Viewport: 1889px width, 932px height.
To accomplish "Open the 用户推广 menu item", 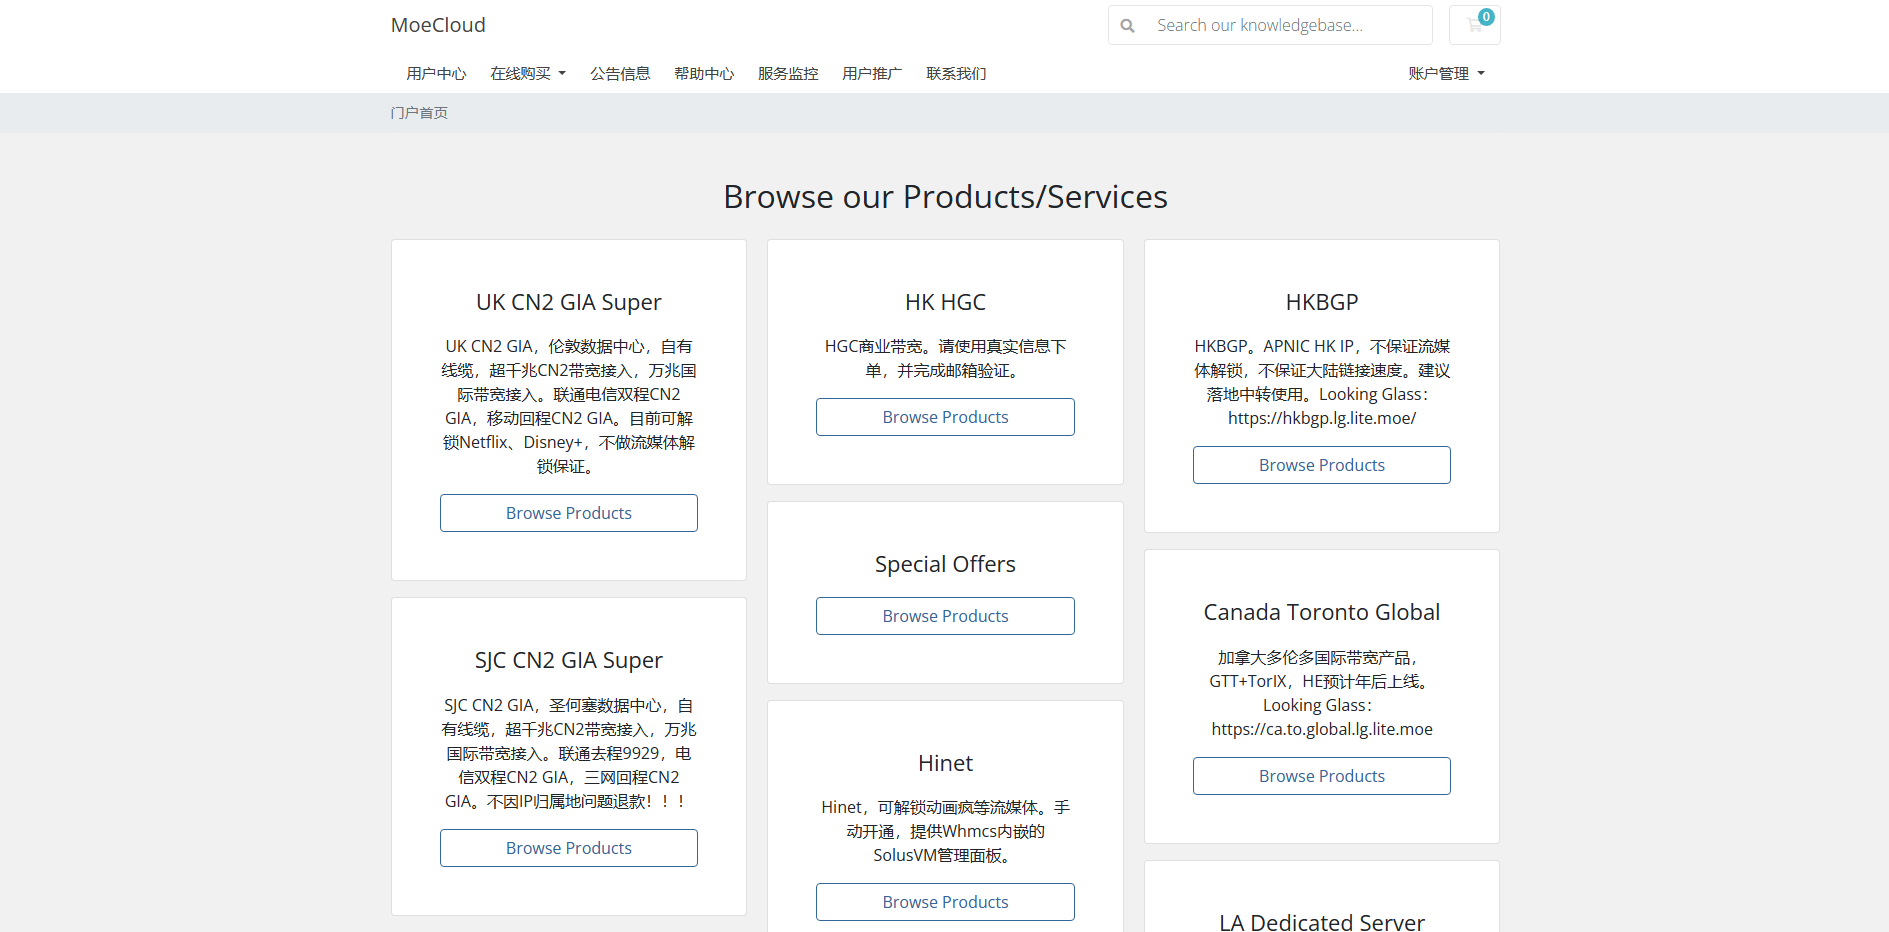I will coord(872,73).
